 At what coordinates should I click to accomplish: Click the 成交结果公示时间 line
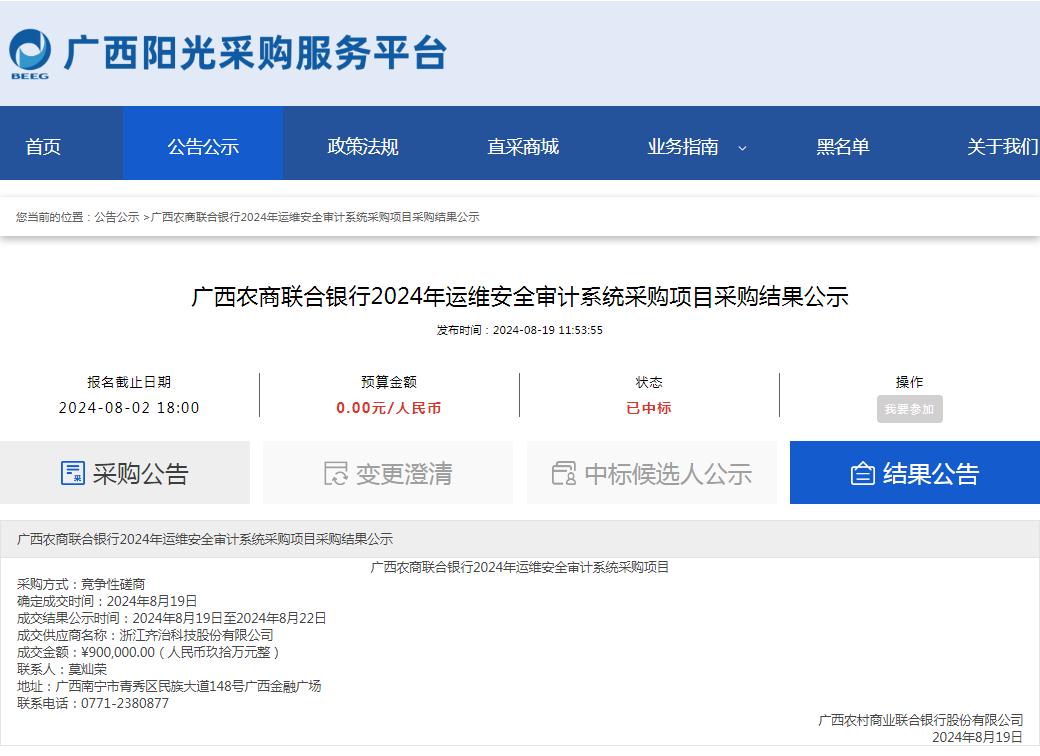click(171, 618)
